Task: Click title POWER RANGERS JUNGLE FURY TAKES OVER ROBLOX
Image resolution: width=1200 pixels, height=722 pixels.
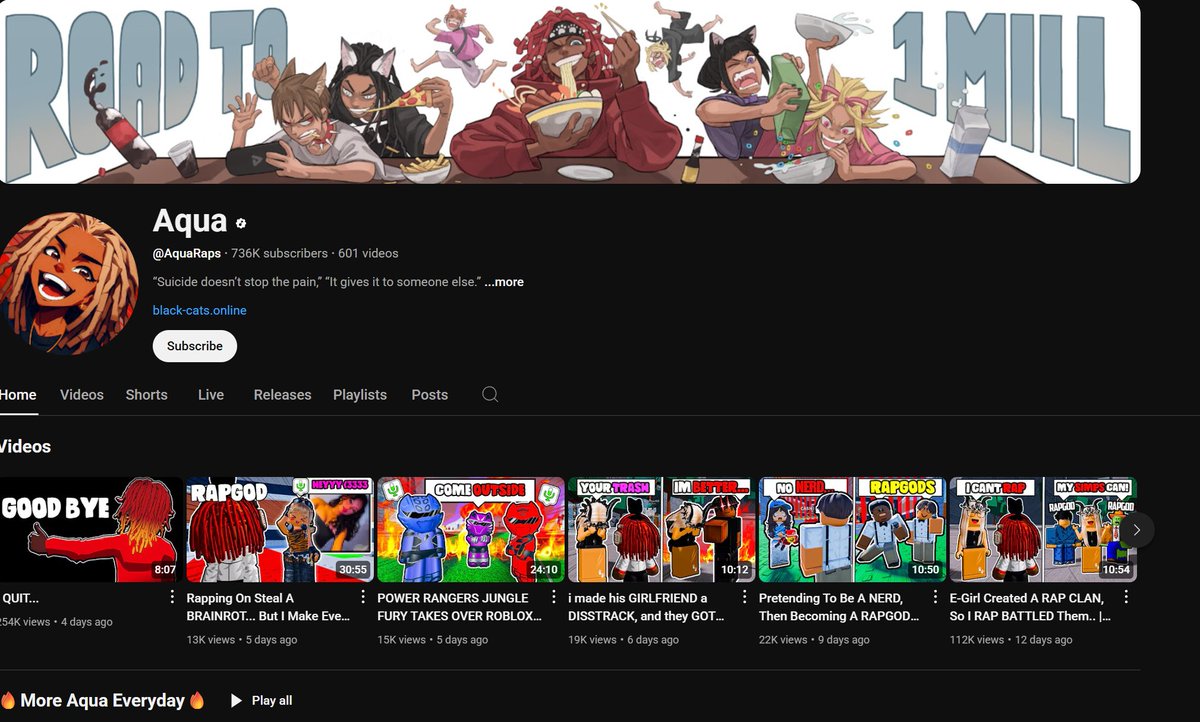Action: pos(459,607)
